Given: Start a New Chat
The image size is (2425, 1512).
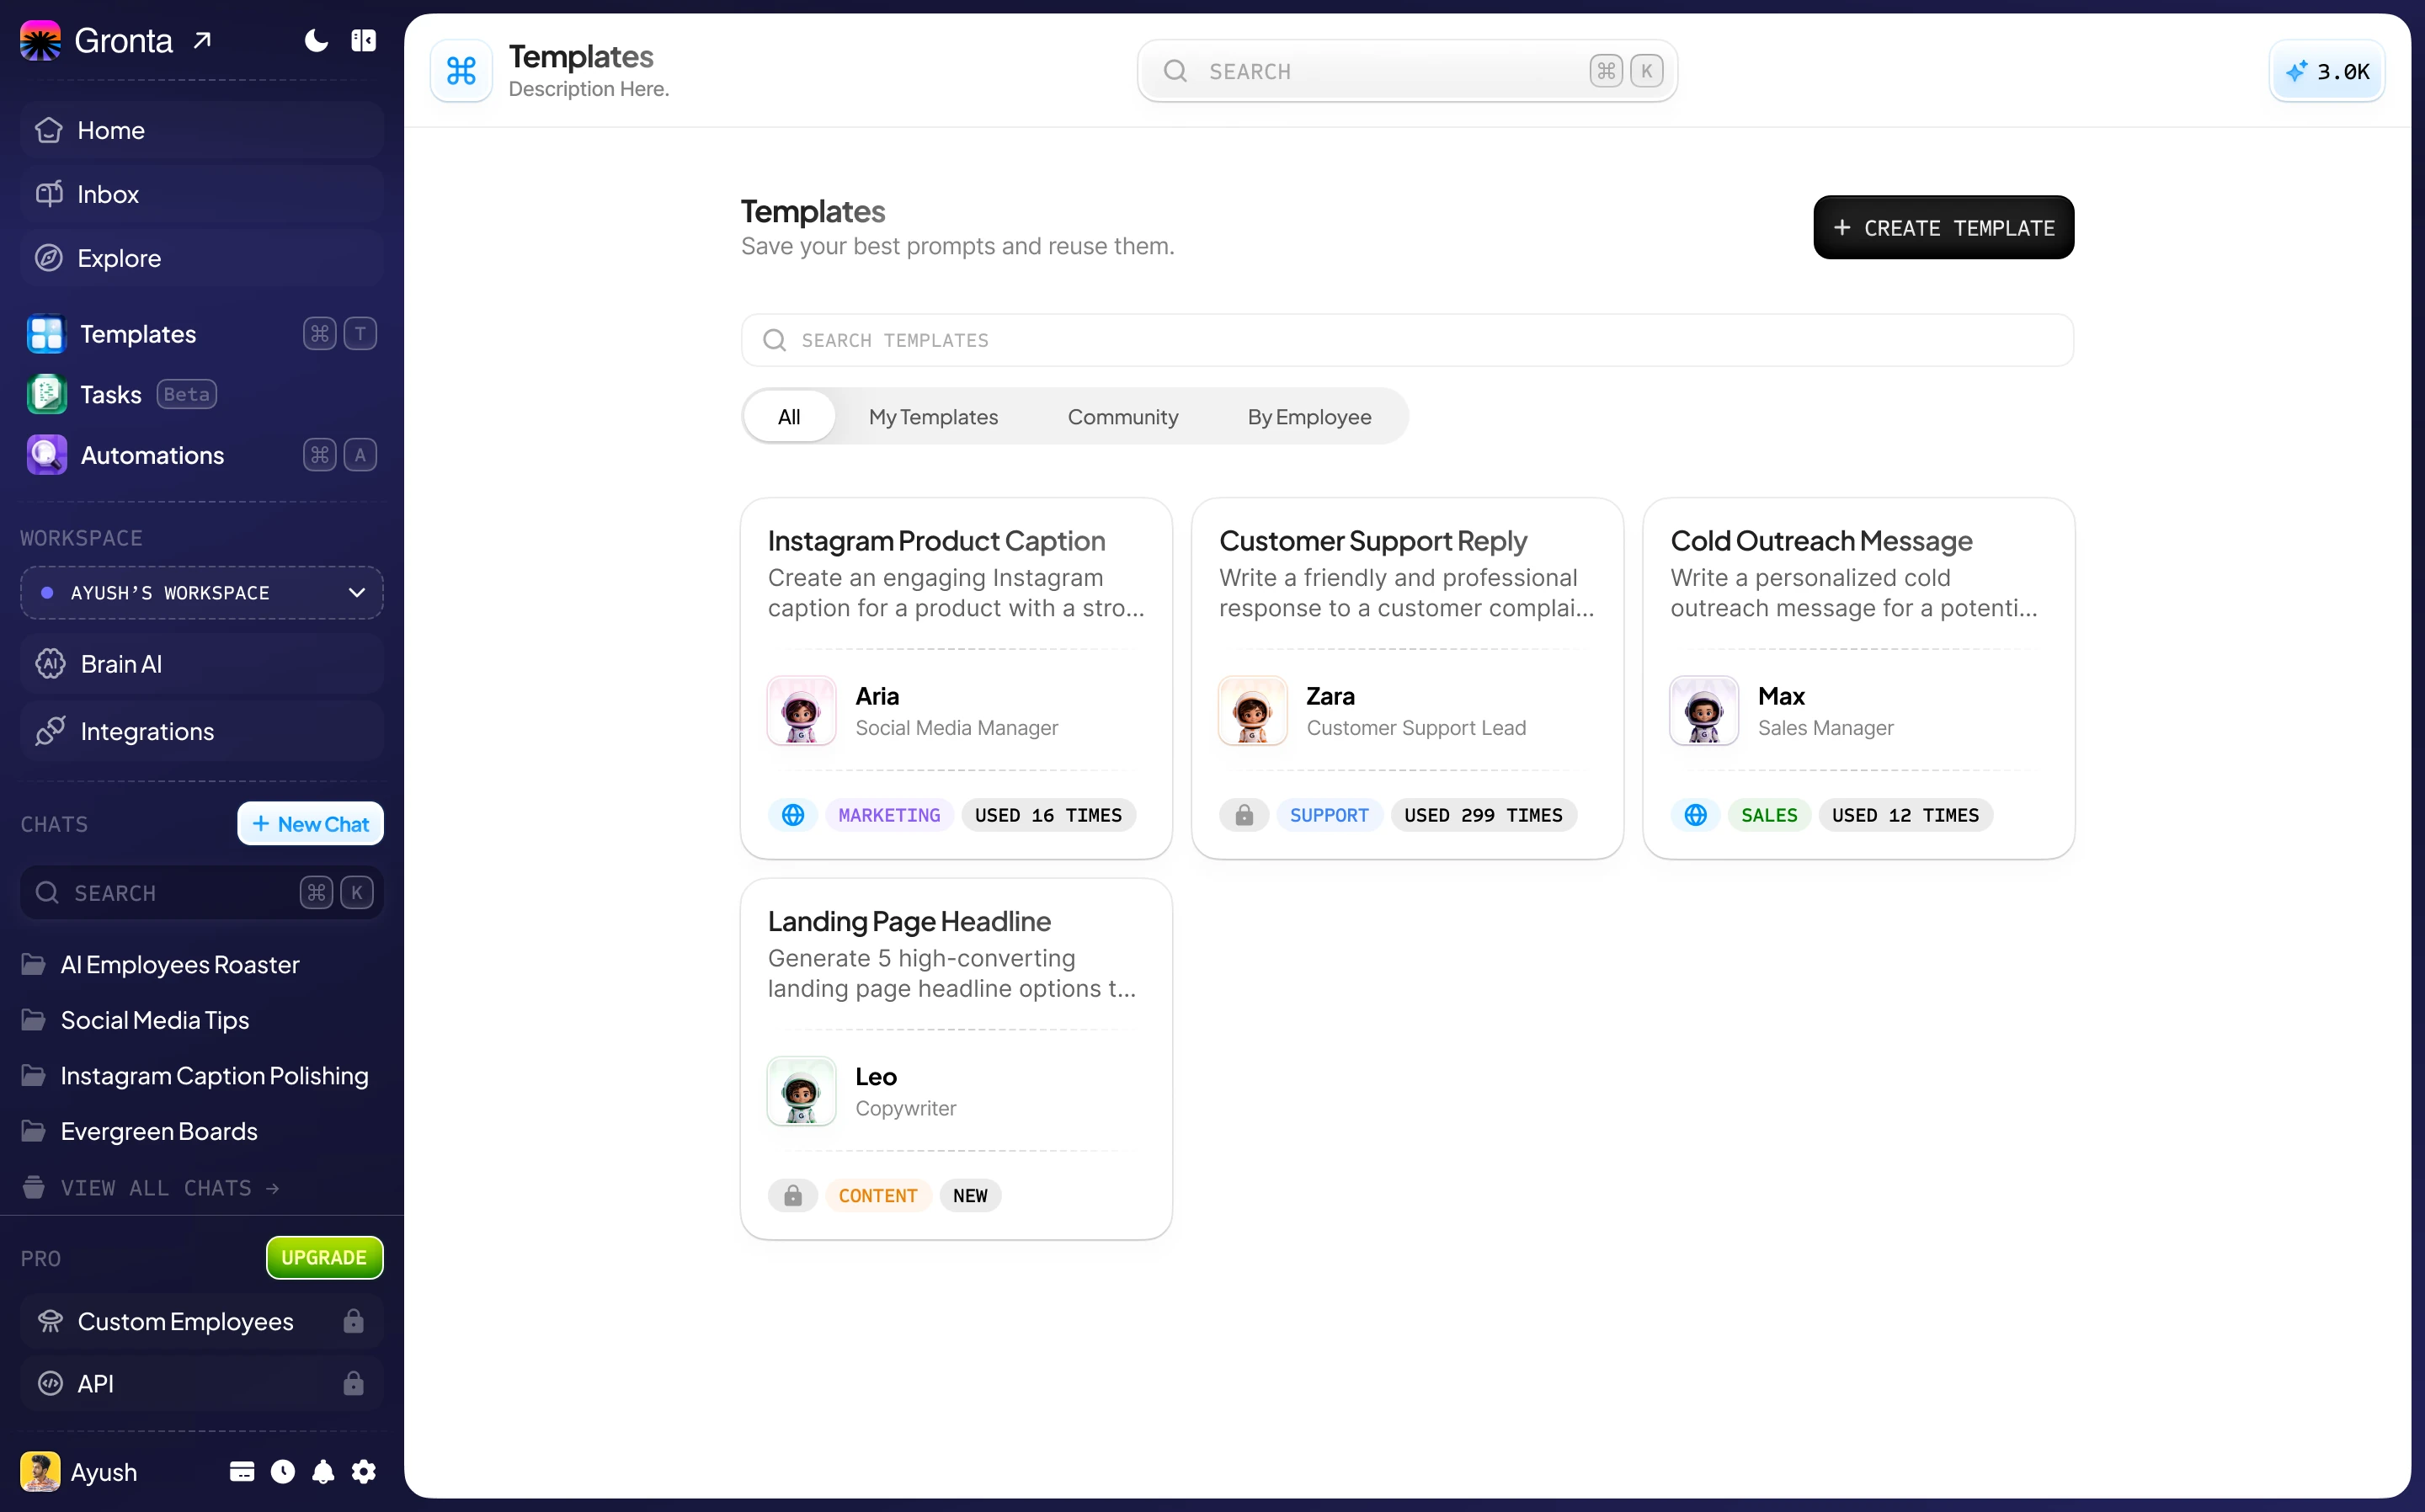Looking at the screenshot, I should (310, 824).
